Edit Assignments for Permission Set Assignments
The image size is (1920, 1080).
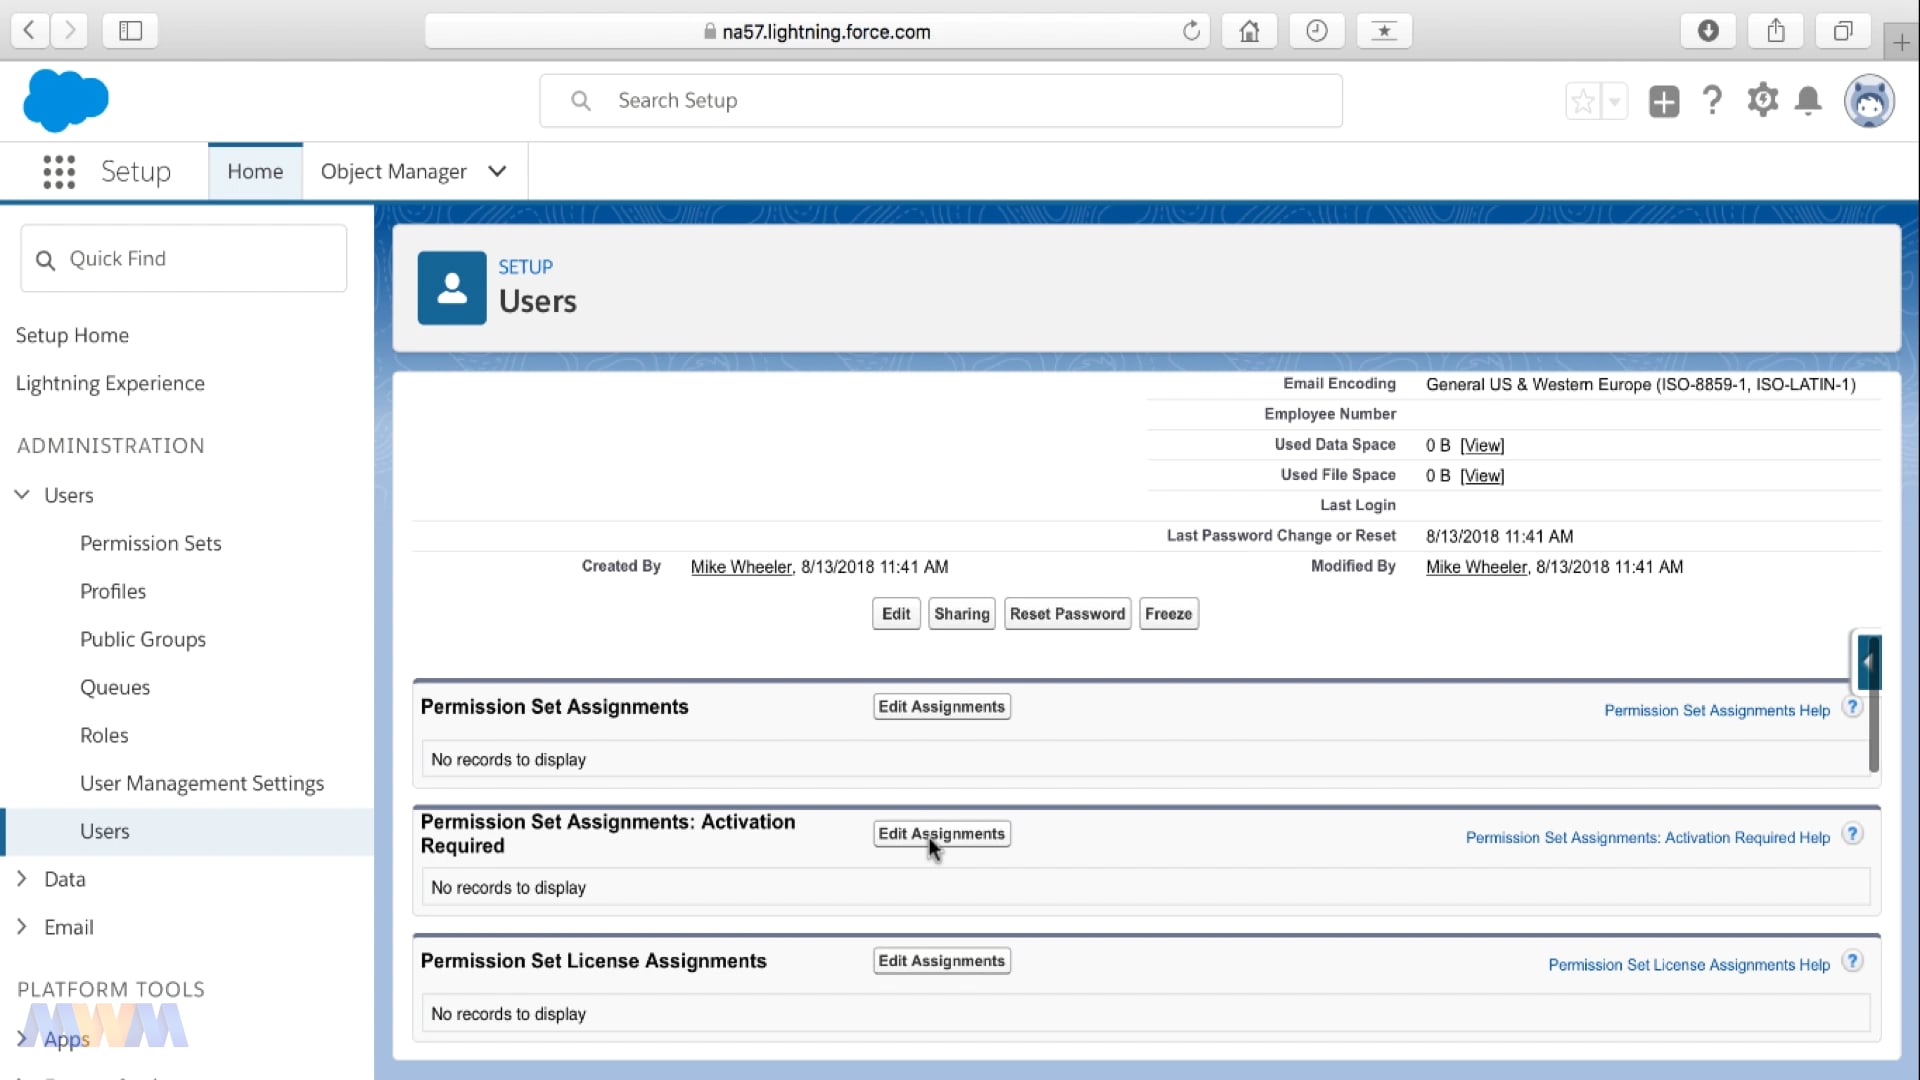(941, 707)
